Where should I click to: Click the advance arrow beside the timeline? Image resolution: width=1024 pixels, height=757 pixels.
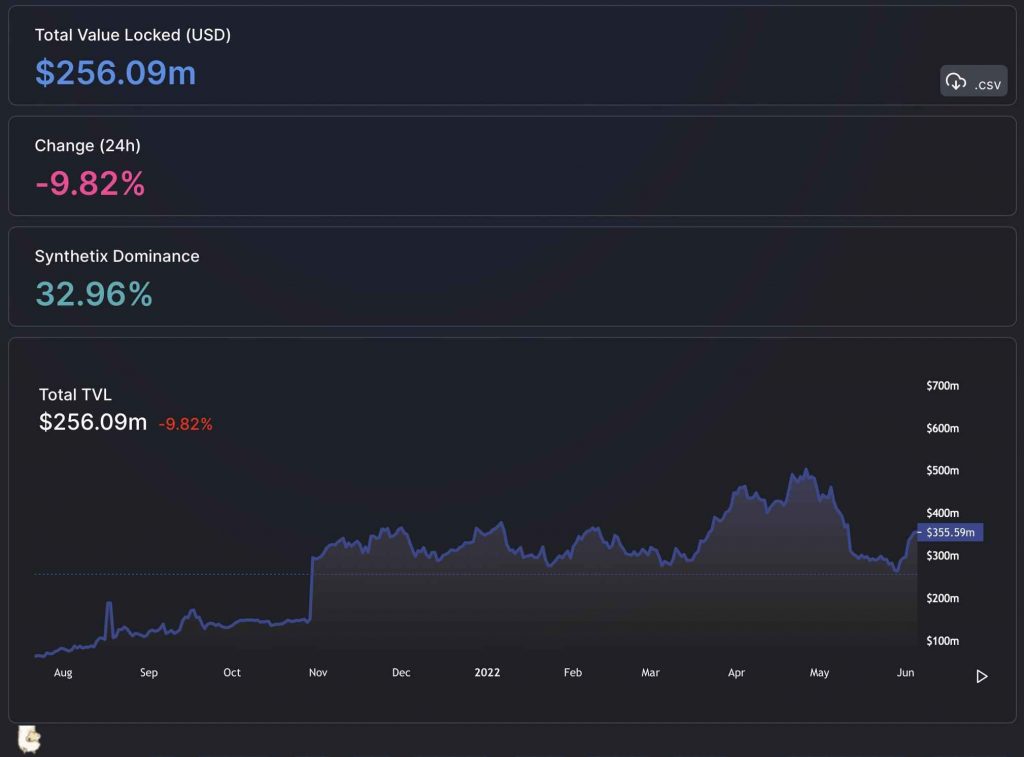point(982,676)
